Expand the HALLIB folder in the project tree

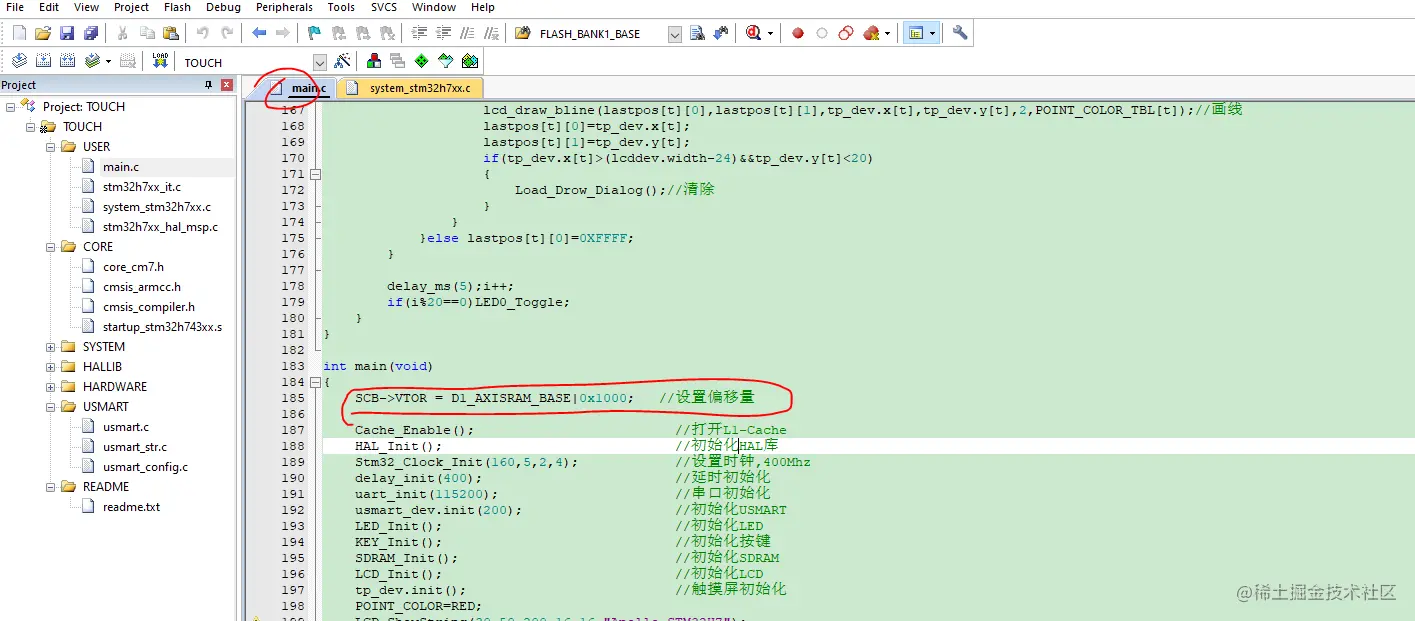[x=50, y=367]
